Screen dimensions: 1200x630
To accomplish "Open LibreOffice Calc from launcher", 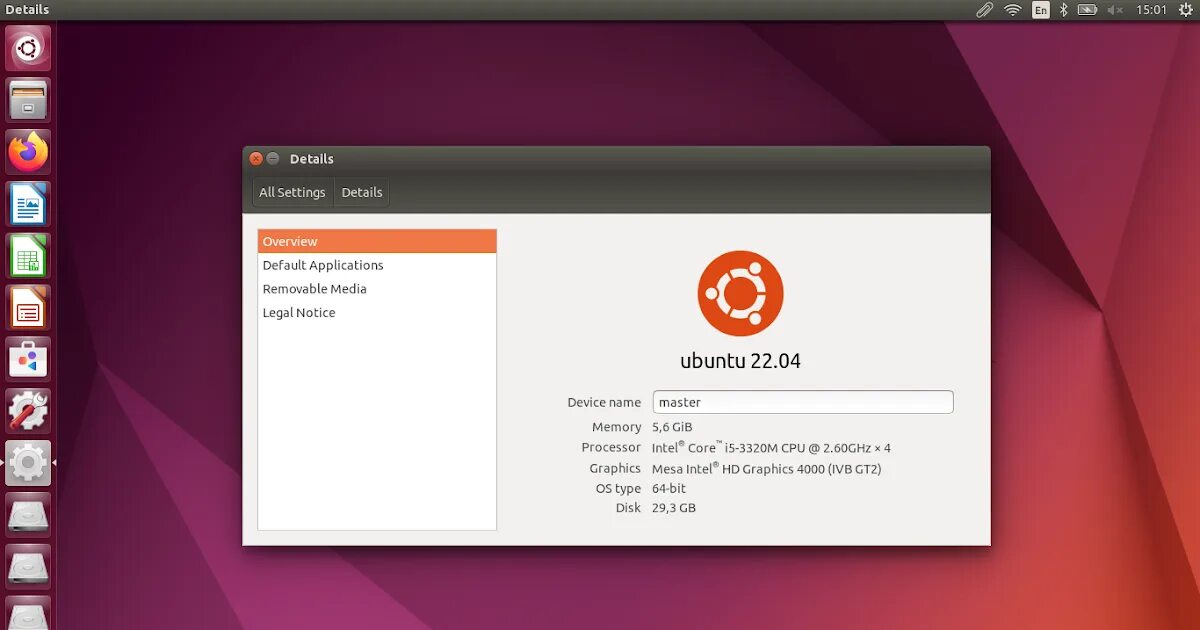I will [28, 256].
